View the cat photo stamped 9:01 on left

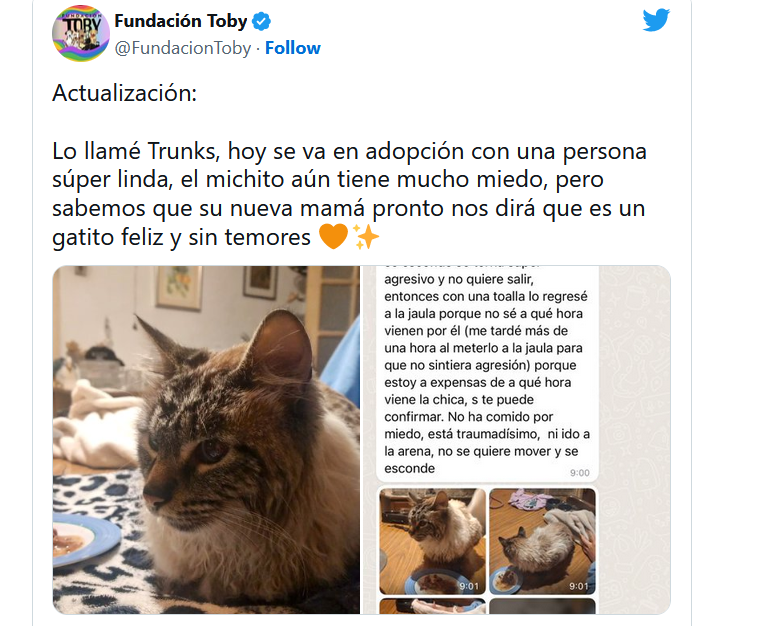(x=432, y=542)
